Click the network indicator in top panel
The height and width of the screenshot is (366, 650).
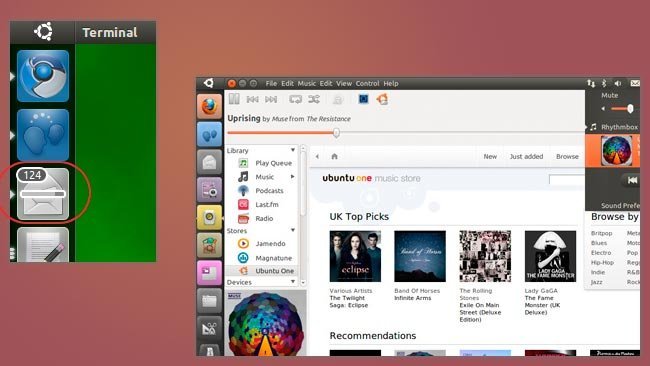pos(591,83)
